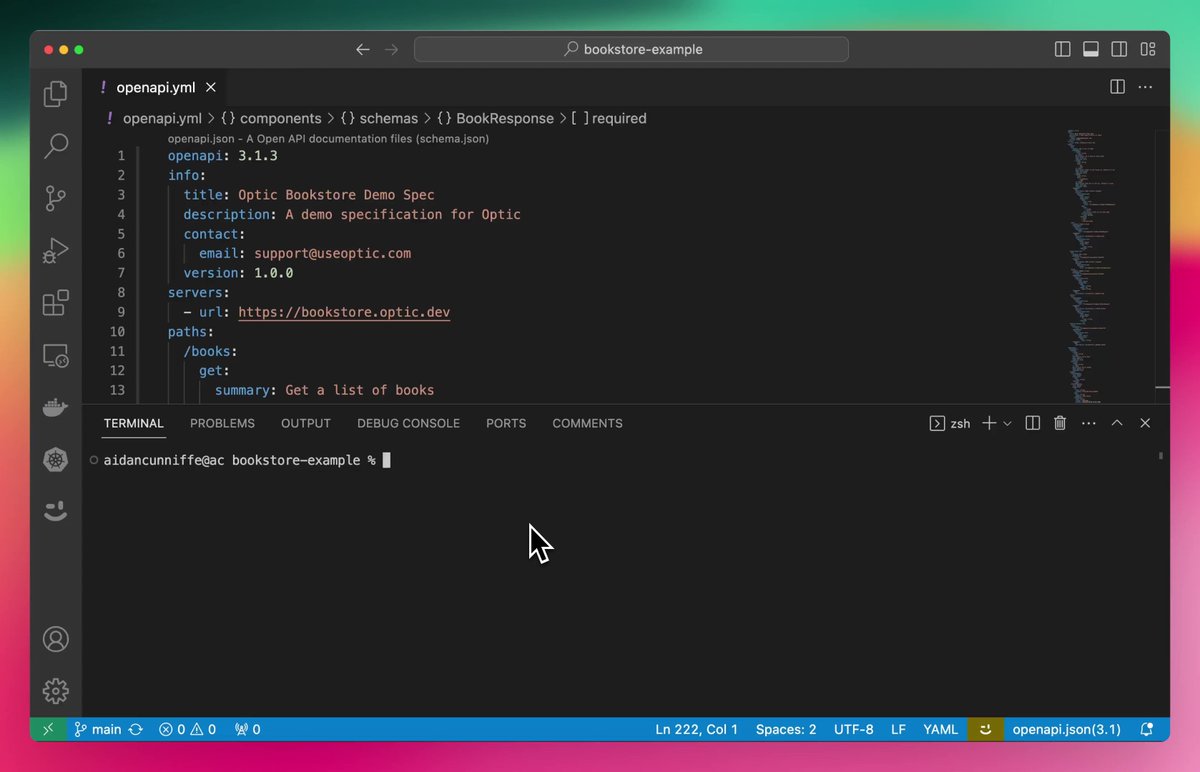Maximize the panel with the up chevron
The height and width of the screenshot is (772, 1200).
pos(1117,423)
